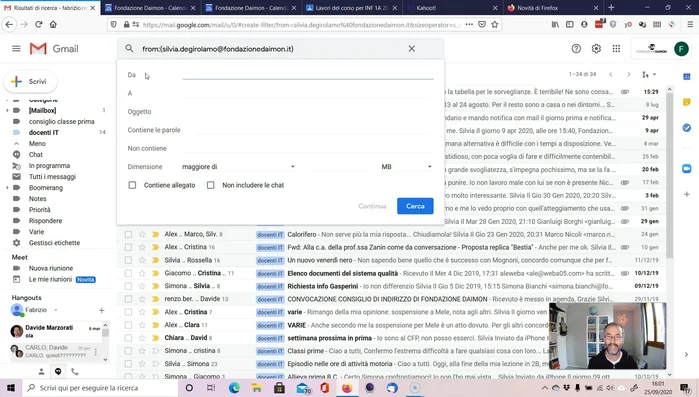Image resolution: width=699 pixels, height=397 pixels.
Task: Star the Calorifero conversation
Action: (x=142, y=234)
